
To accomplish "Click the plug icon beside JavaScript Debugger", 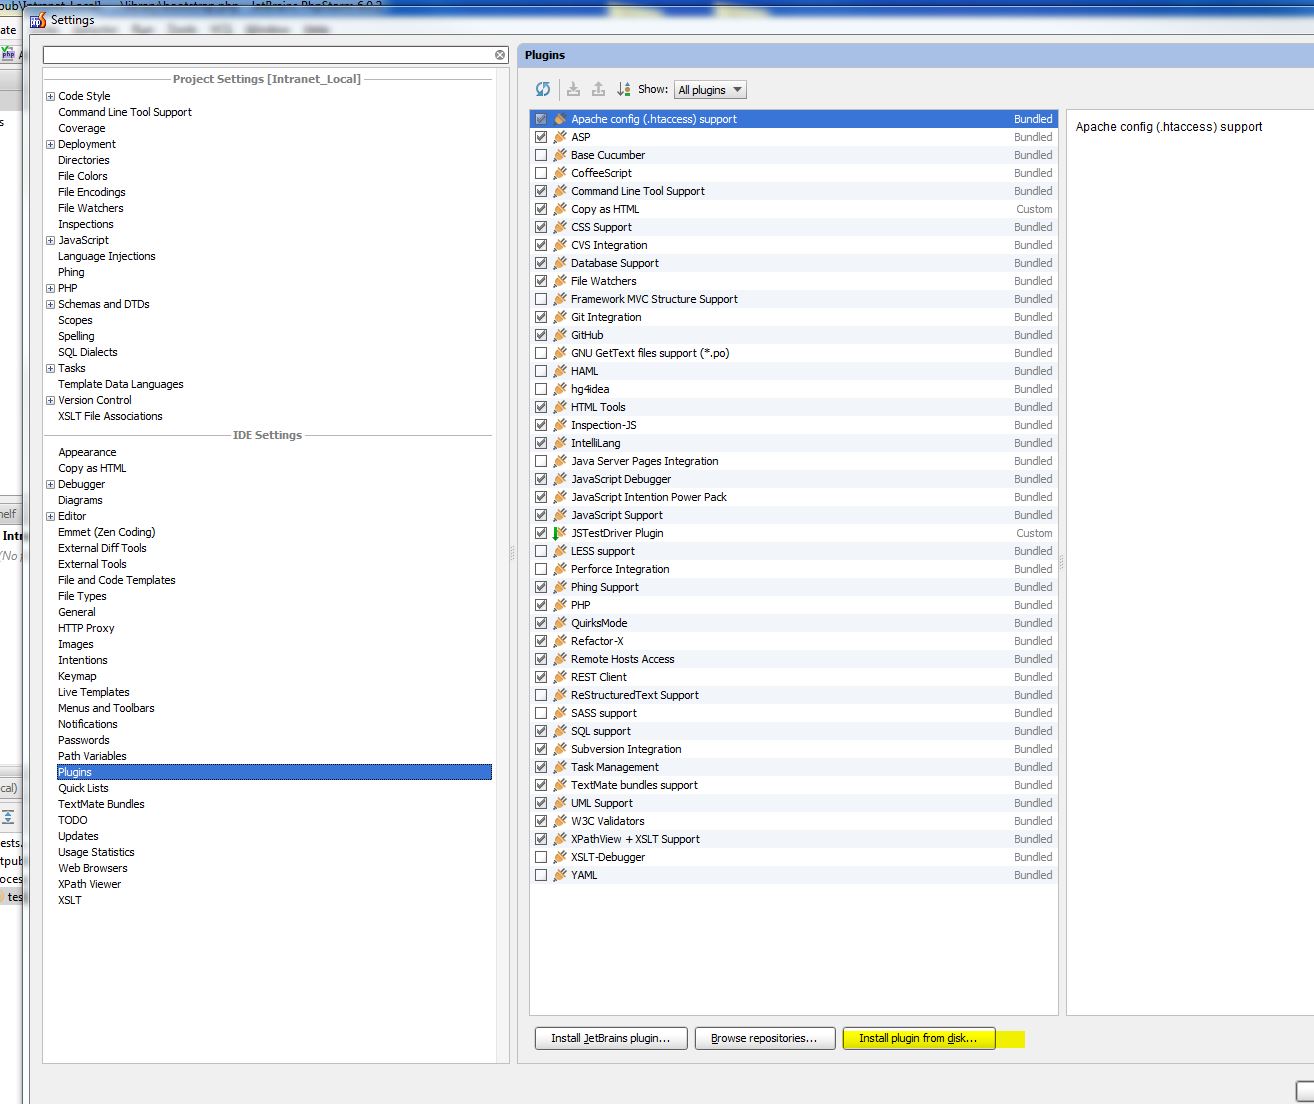I will [560, 479].
